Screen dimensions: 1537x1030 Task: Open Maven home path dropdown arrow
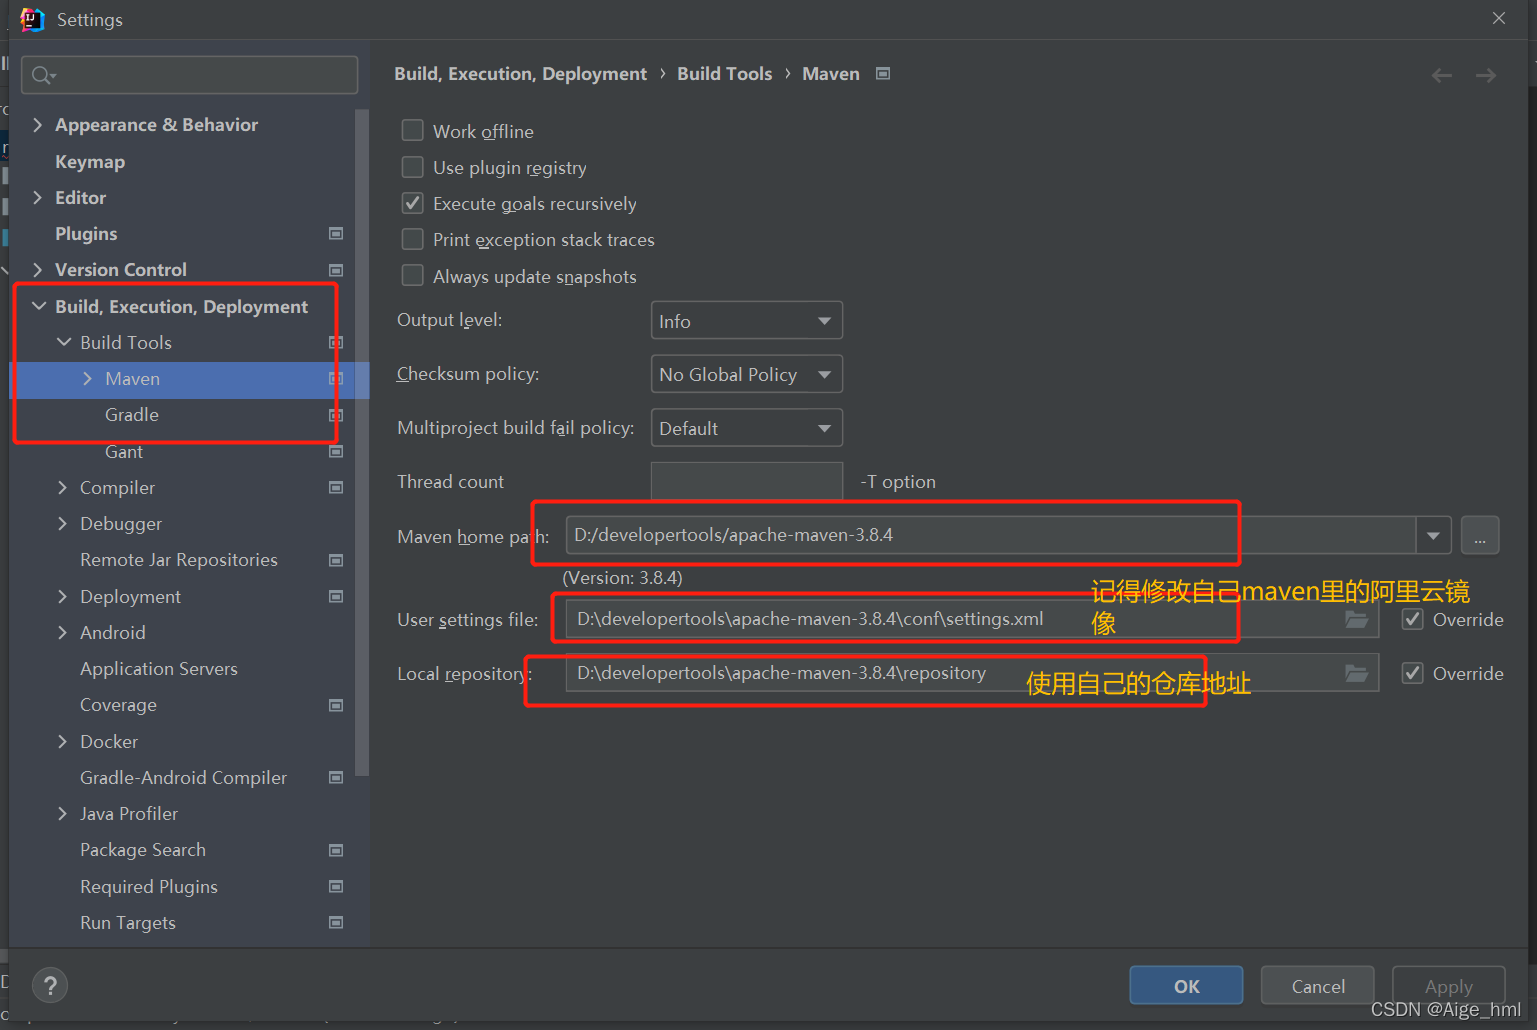1433,535
